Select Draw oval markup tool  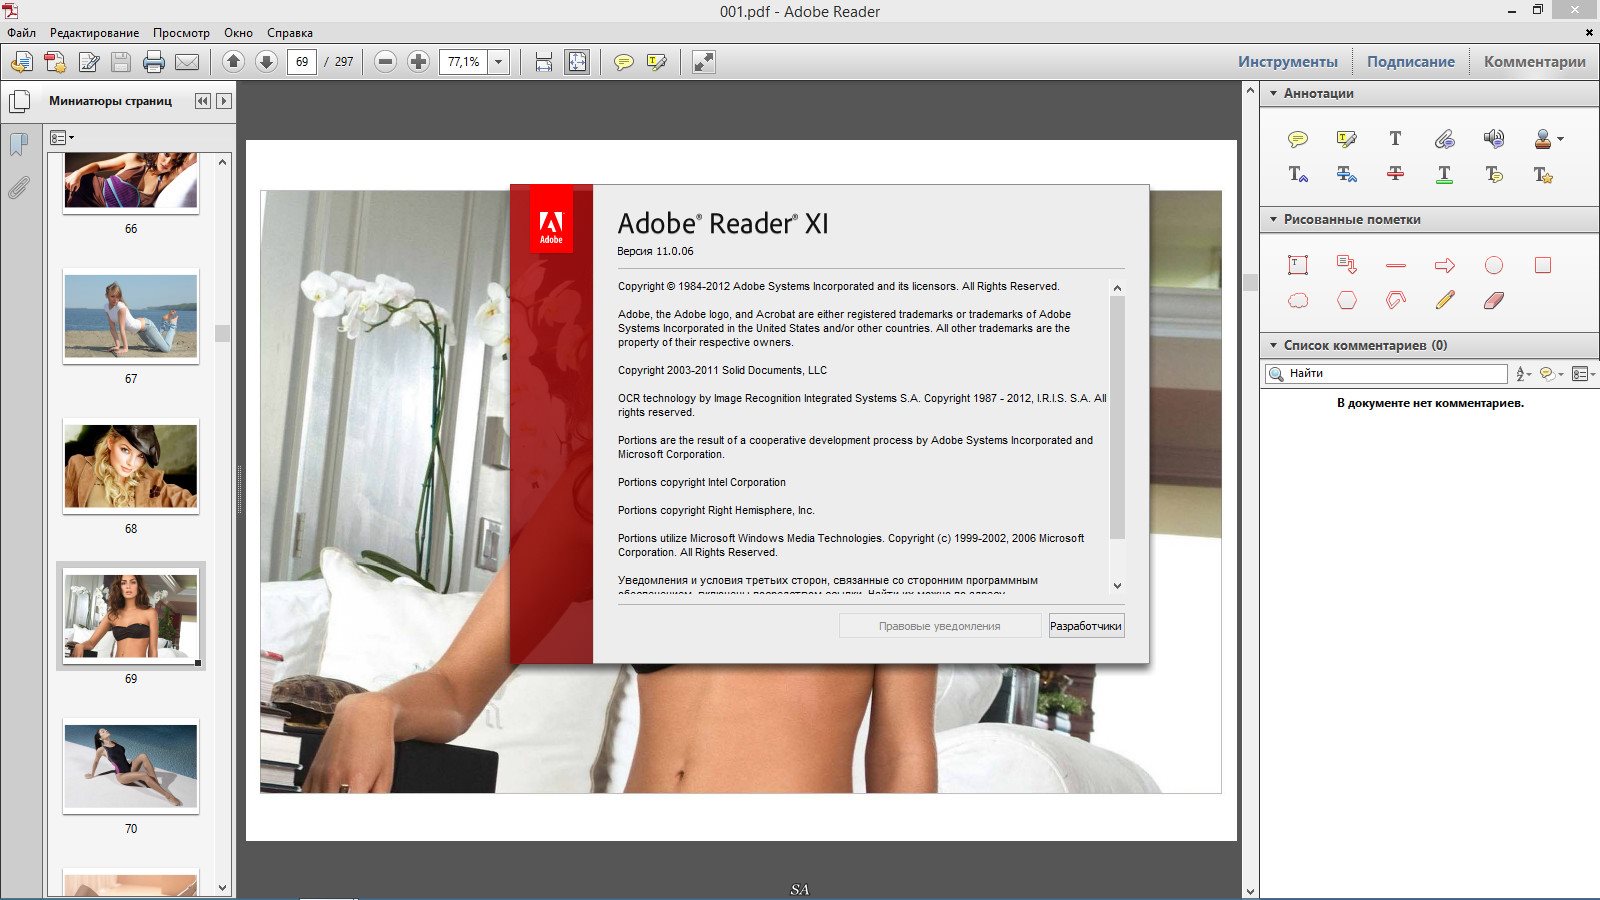[x=1494, y=265]
